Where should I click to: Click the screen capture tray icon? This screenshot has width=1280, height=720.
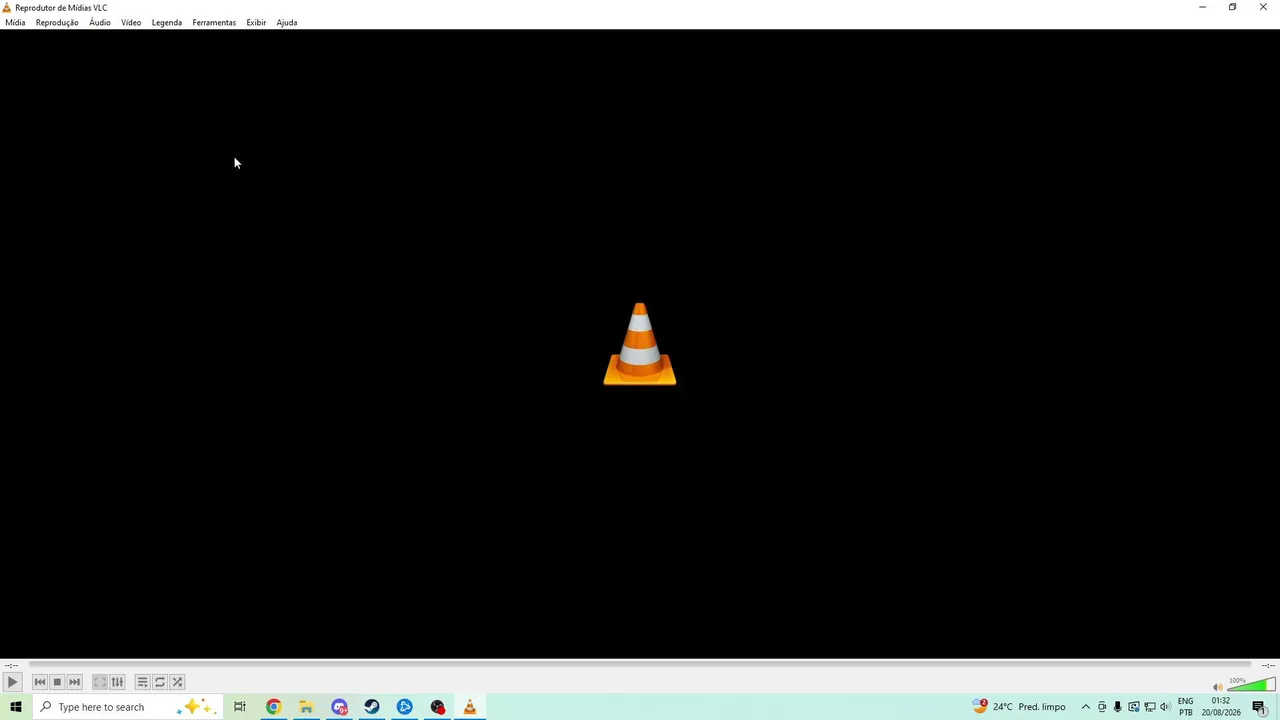click(1133, 707)
